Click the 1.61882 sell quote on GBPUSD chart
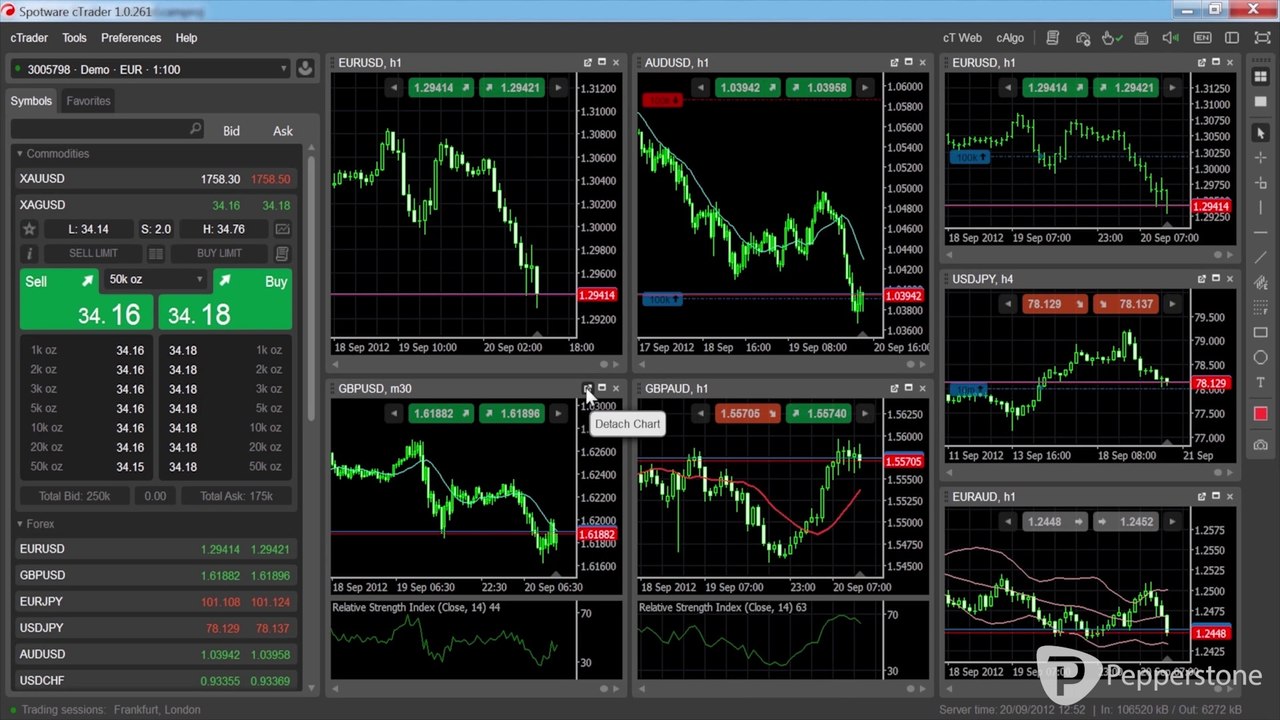 pyautogui.click(x=440, y=413)
